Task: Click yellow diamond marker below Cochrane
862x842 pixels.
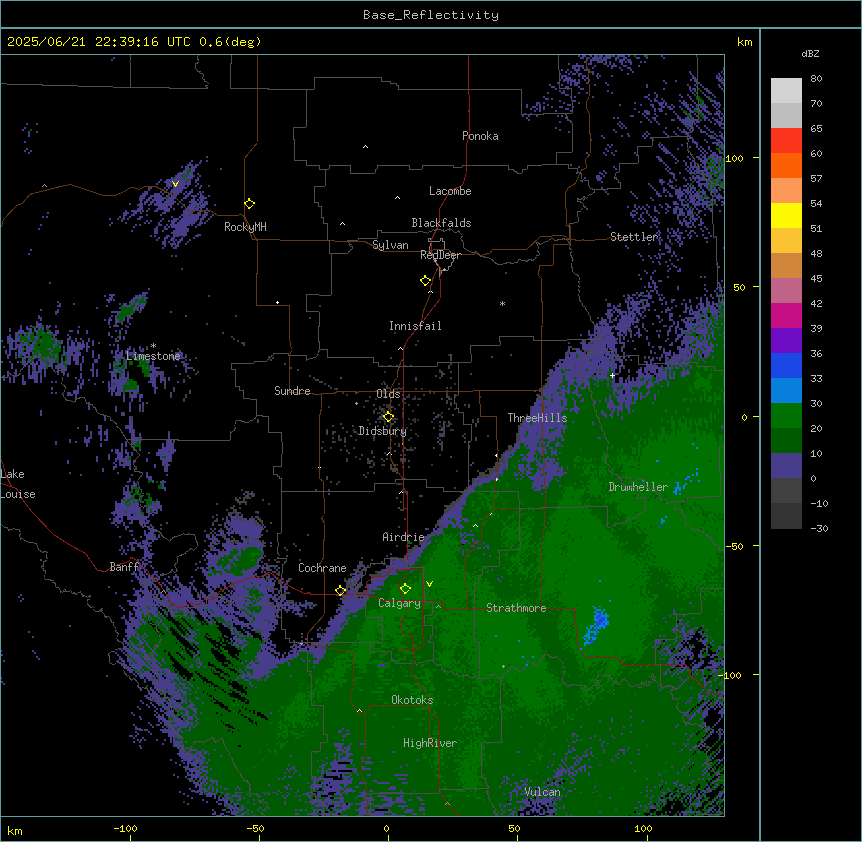Action: point(341,590)
